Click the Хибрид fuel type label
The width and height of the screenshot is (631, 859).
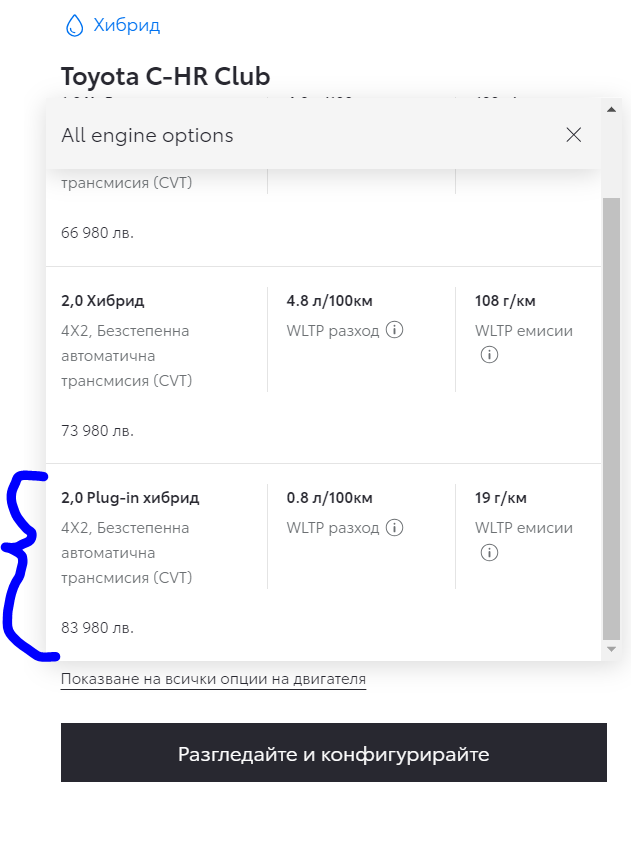pos(126,26)
